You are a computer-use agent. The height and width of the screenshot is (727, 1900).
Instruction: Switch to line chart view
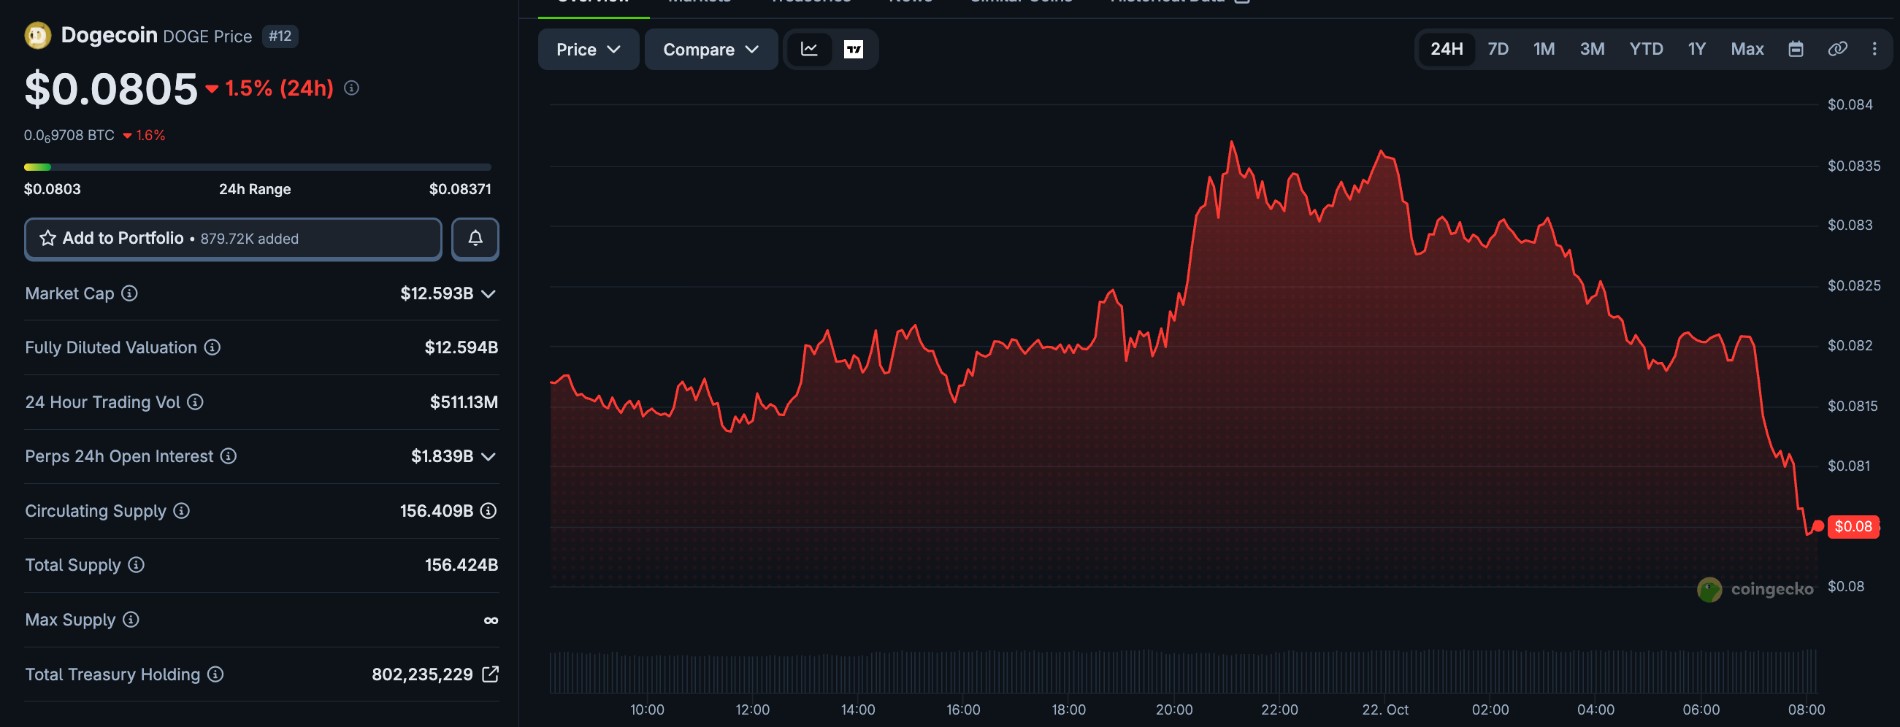click(x=809, y=49)
